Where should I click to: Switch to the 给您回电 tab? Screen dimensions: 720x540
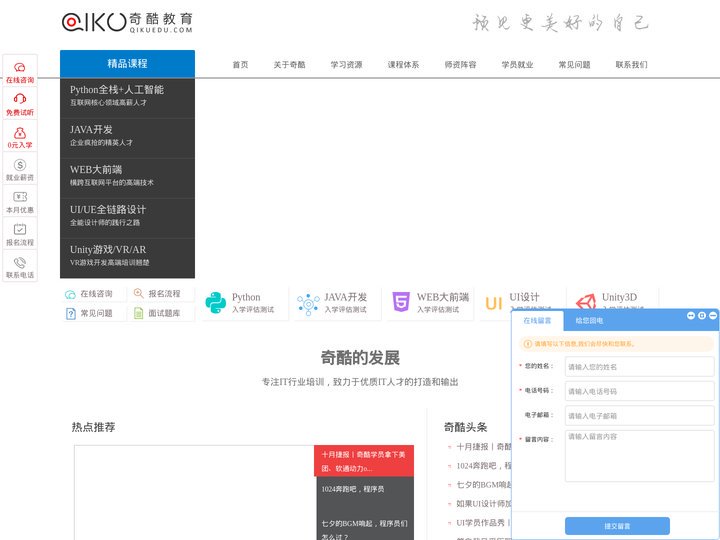(x=589, y=321)
